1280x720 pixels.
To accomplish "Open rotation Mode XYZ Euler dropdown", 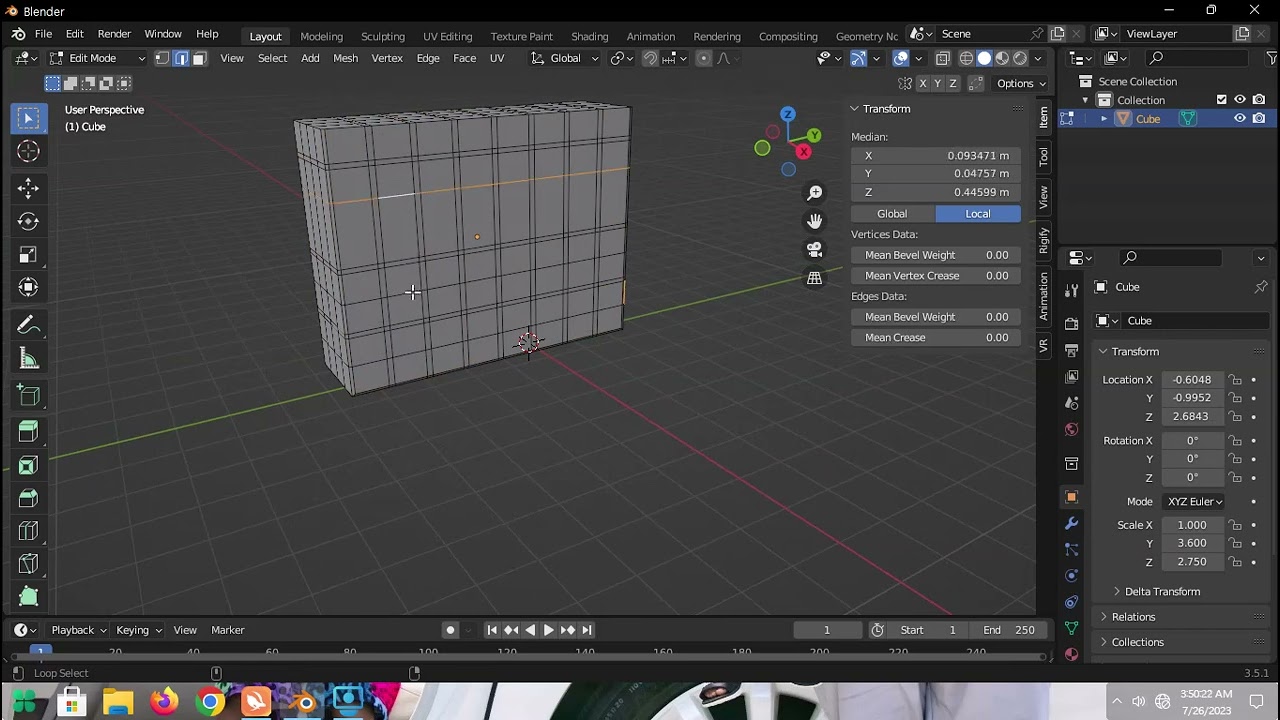I will pyautogui.click(x=1195, y=501).
